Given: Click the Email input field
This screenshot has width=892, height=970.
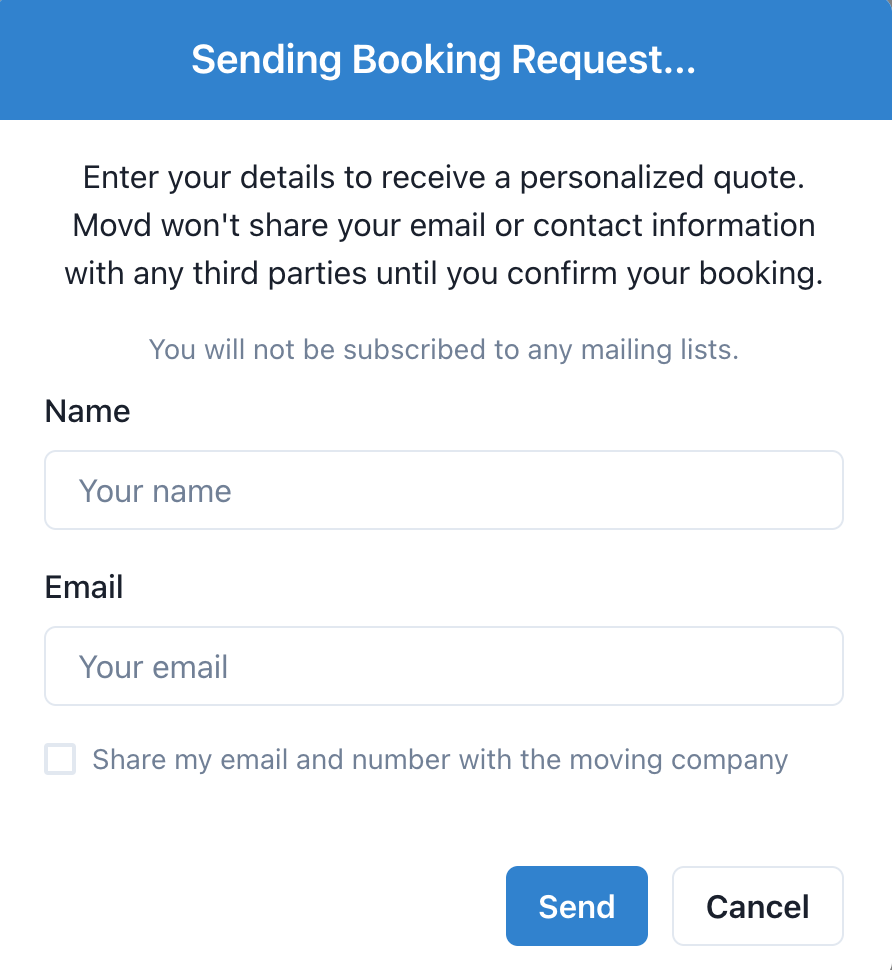Looking at the screenshot, I should [444, 666].
